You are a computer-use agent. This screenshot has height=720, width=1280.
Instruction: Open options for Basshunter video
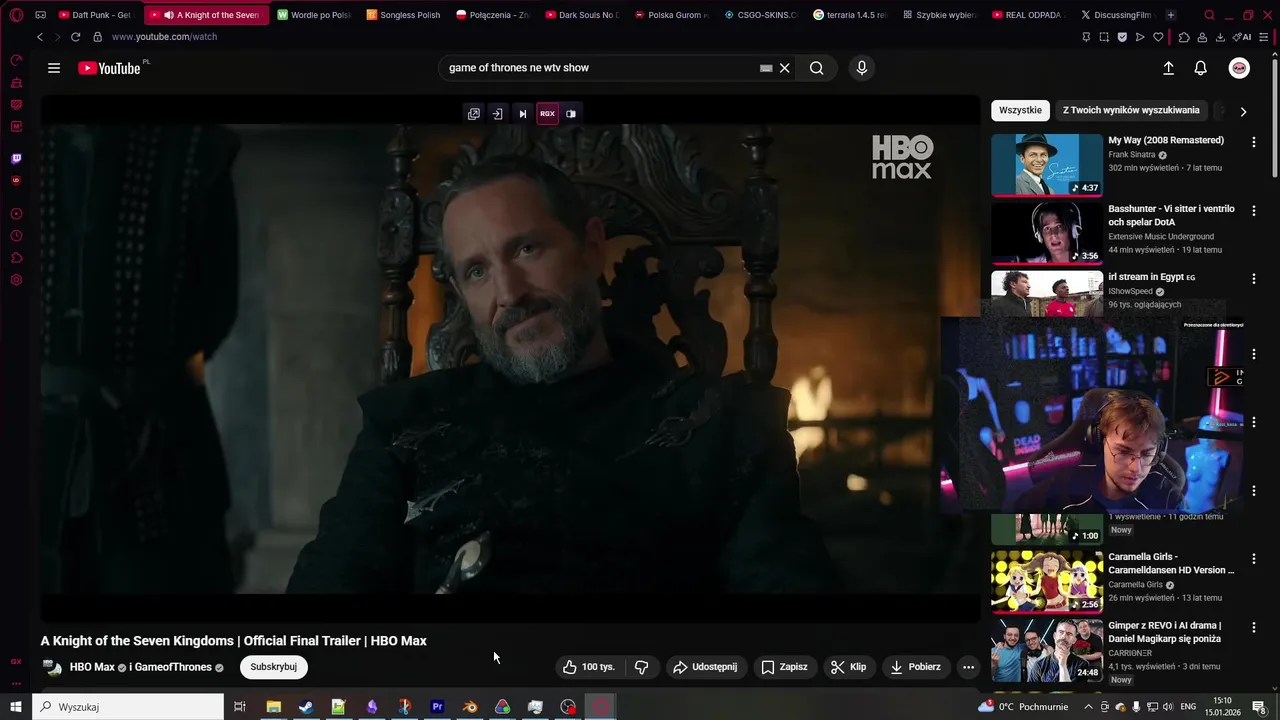click(x=1253, y=211)
